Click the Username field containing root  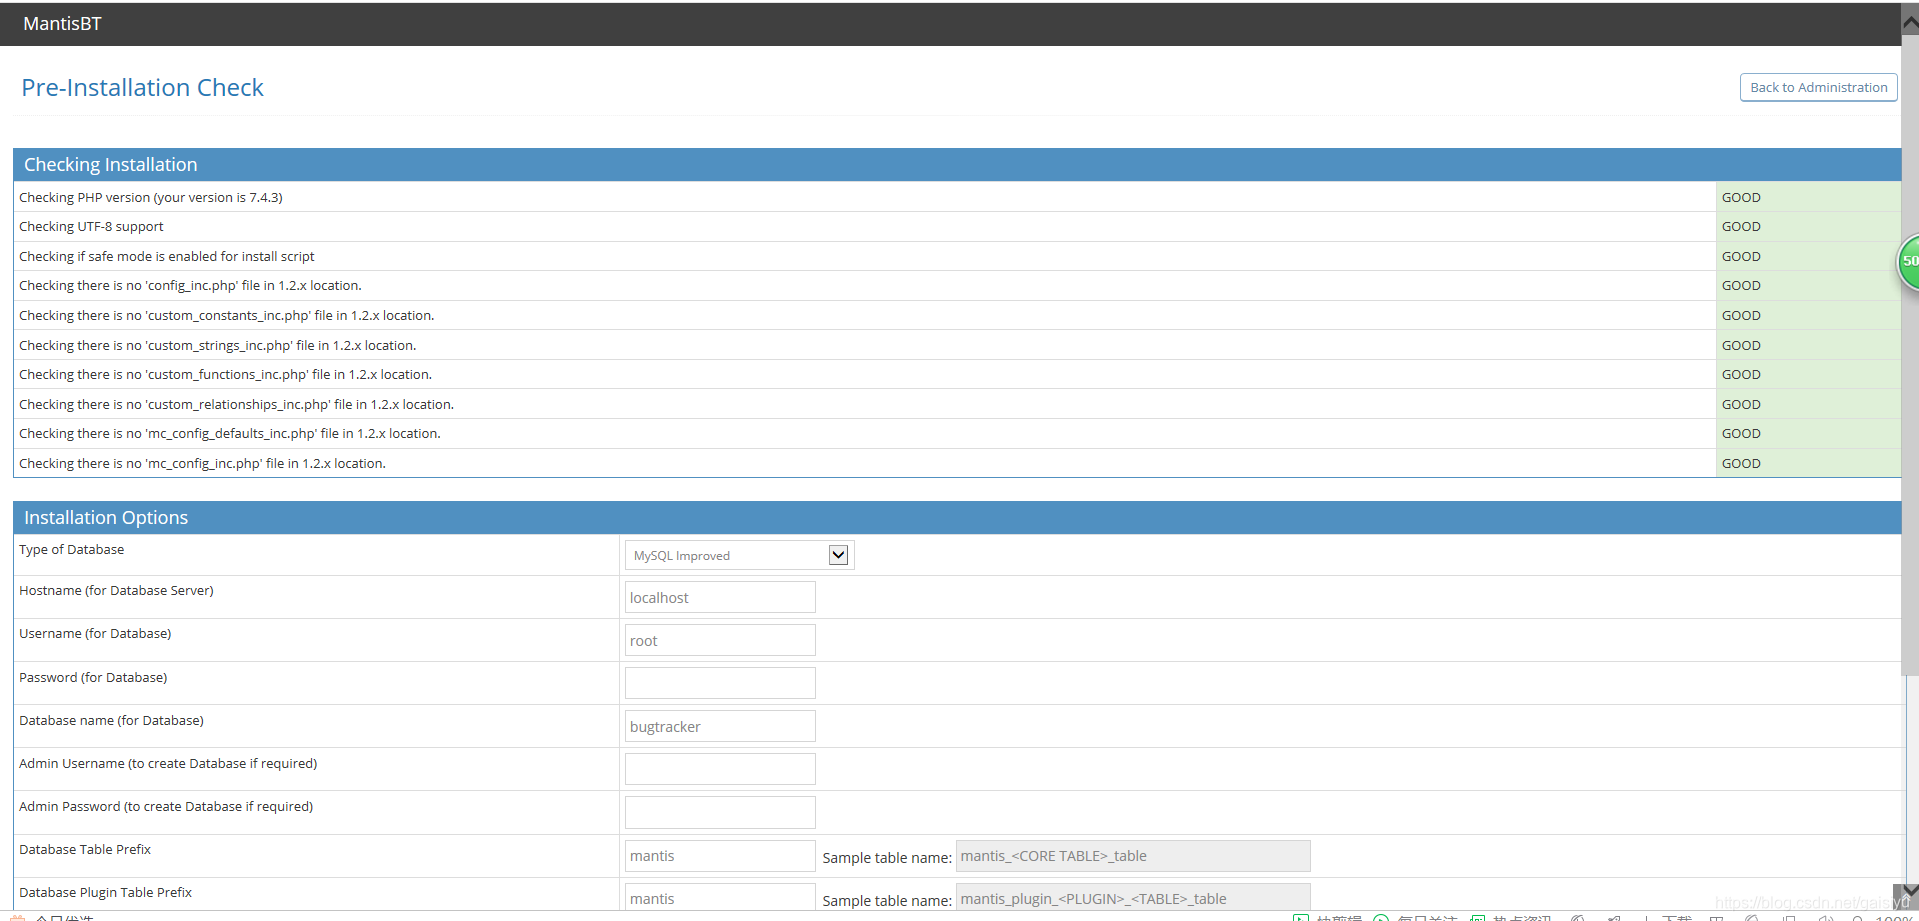click(720, 640)
